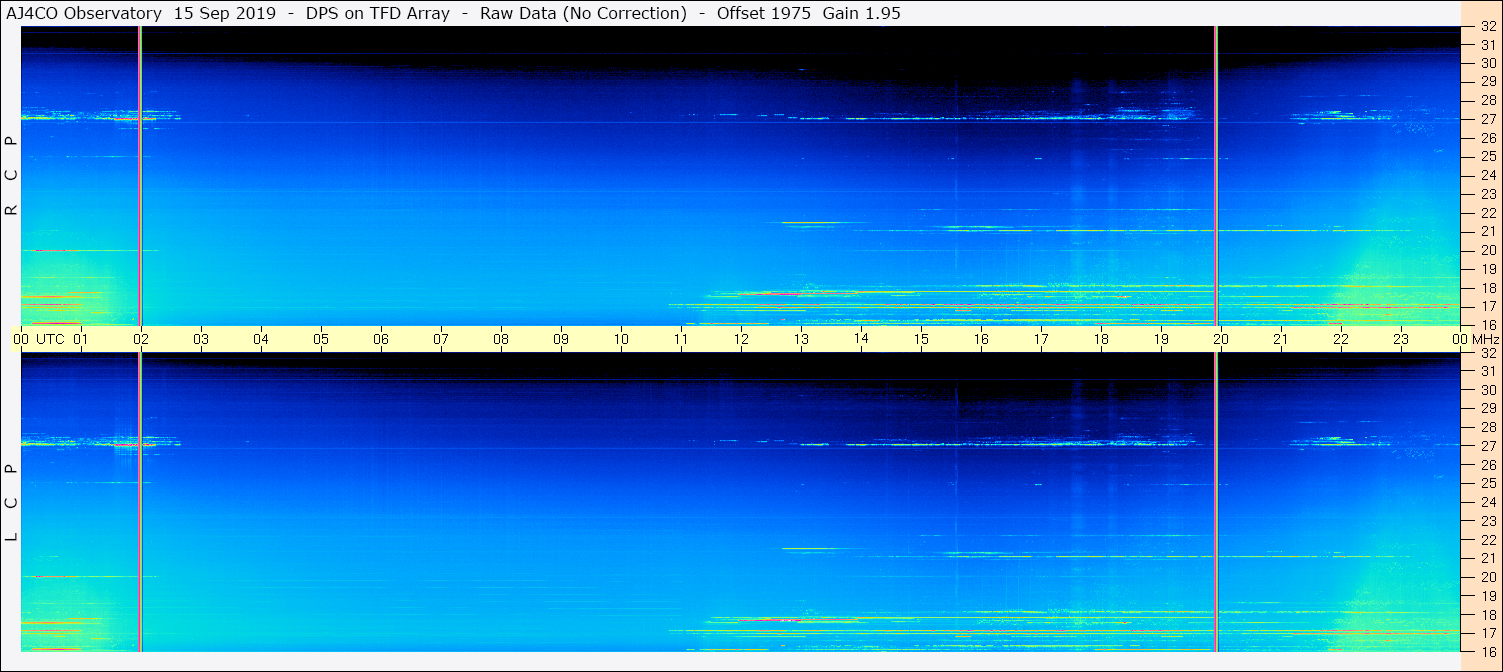Select the 20 hour mark on time axis
This screenshot has width=1503, height=672.
(1221, 339)
